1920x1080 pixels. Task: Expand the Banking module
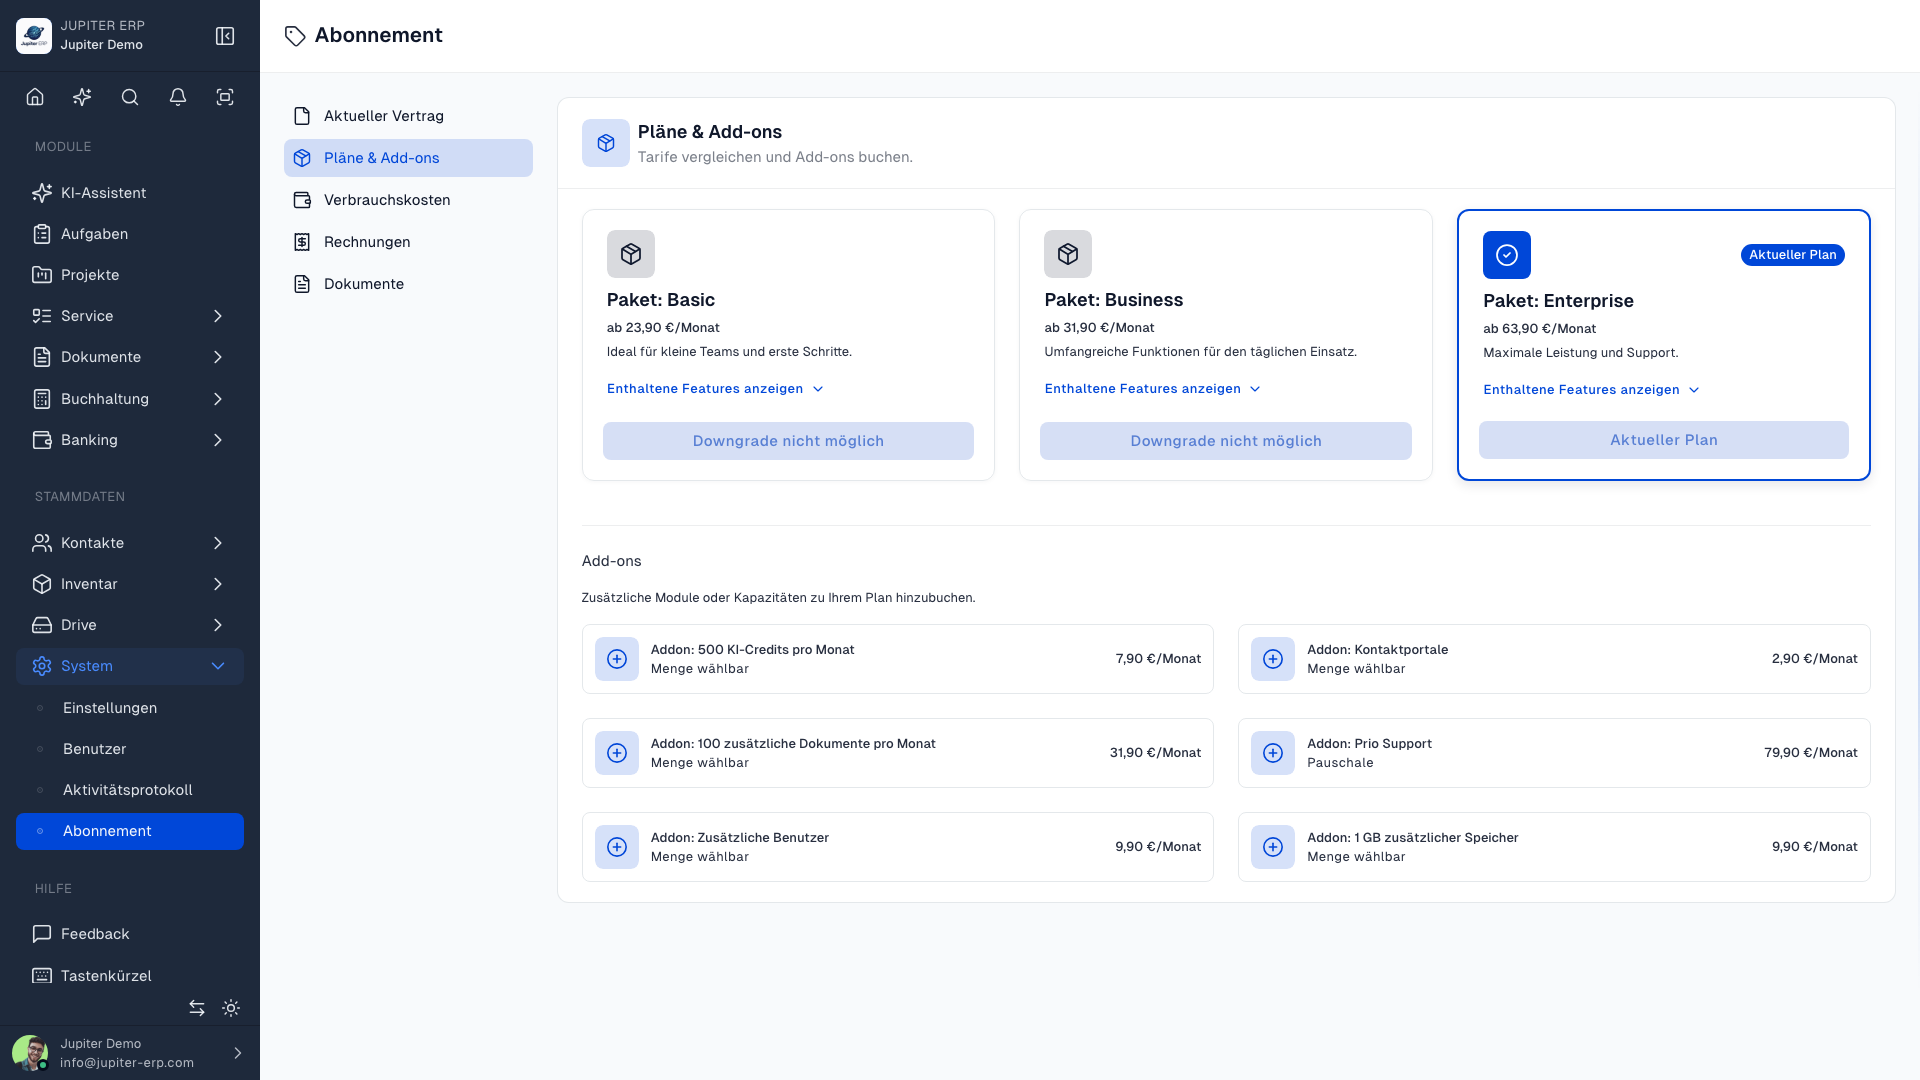[x=130, y=440]
